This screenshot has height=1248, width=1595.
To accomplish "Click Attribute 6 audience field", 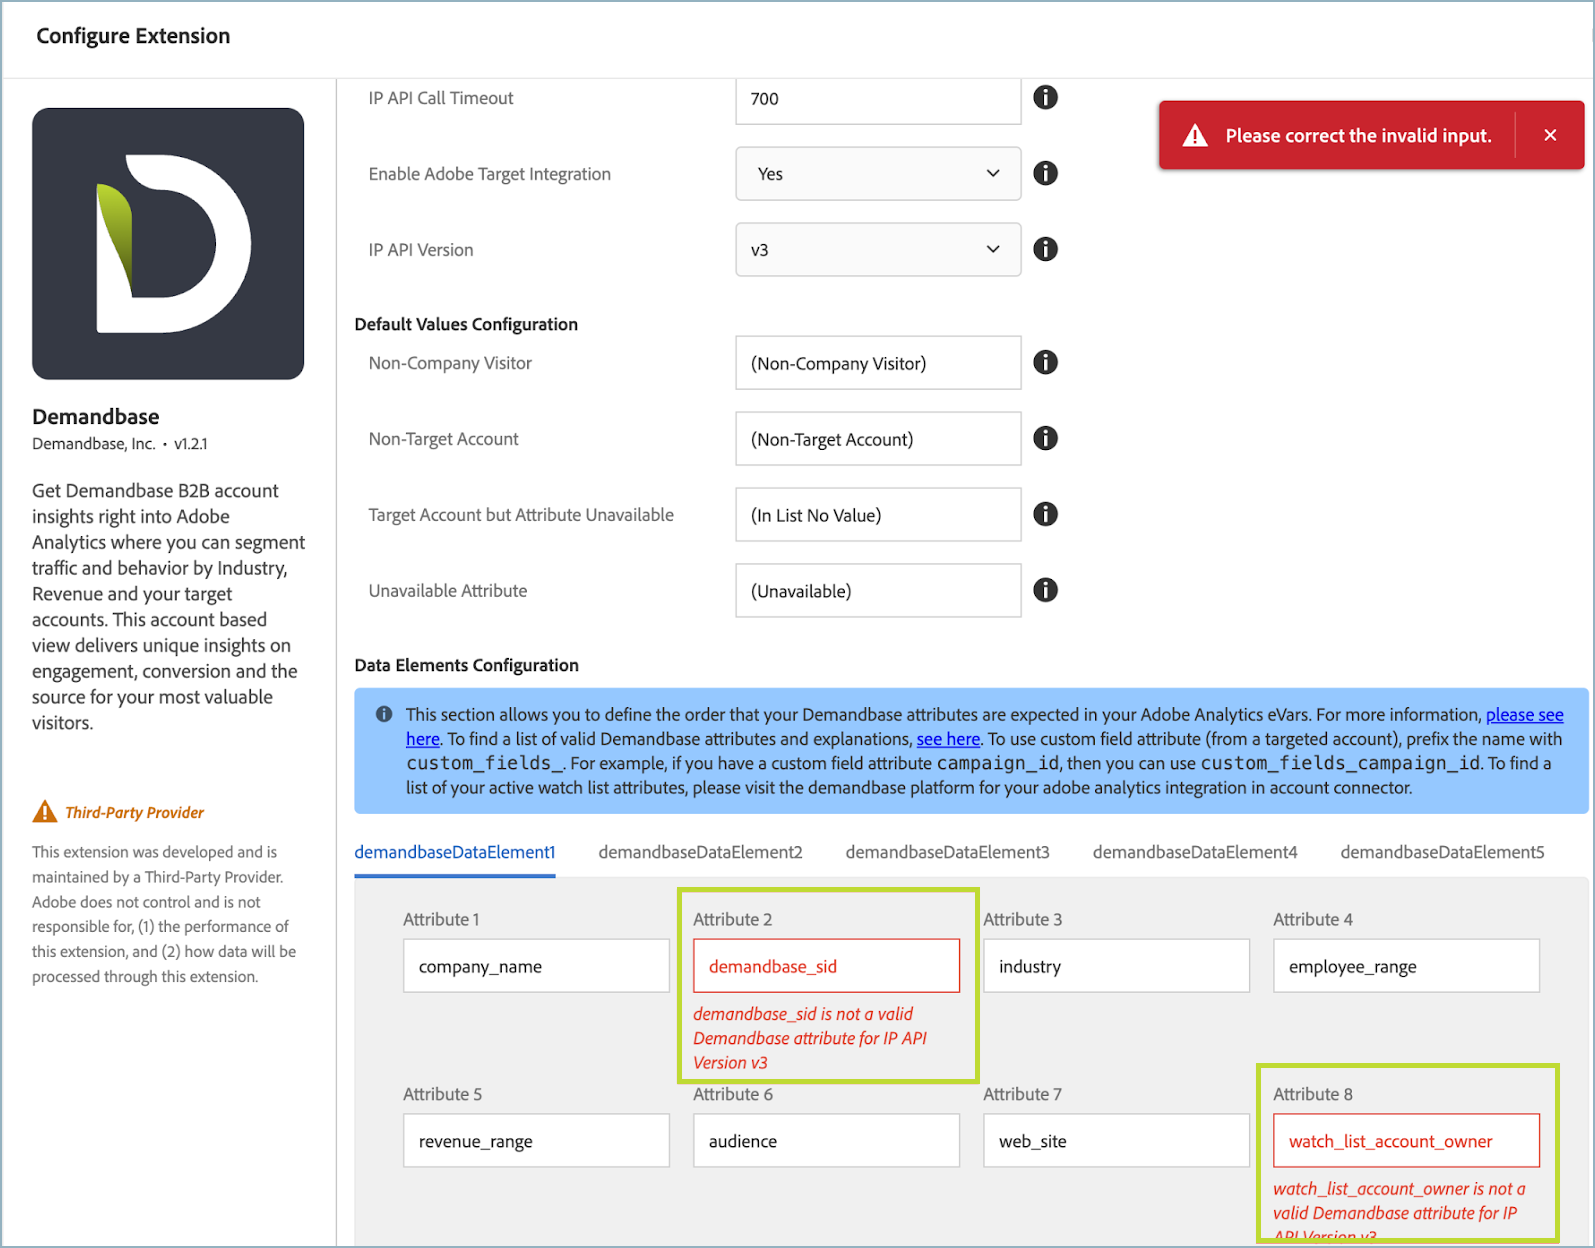I will pos(826,1141).
